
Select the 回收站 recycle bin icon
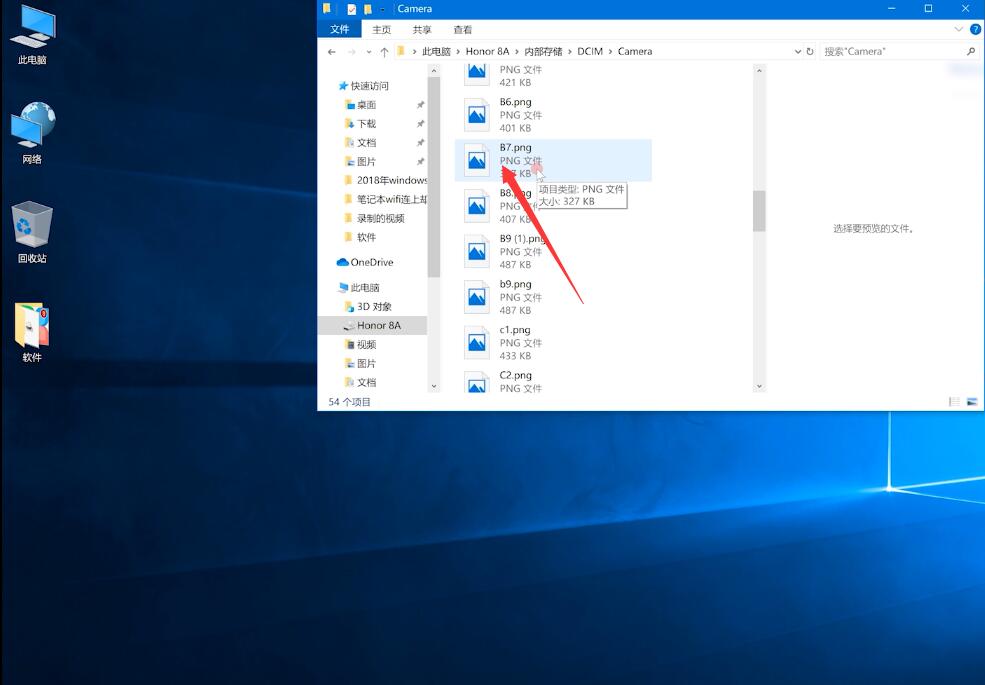tap(32, 232)
